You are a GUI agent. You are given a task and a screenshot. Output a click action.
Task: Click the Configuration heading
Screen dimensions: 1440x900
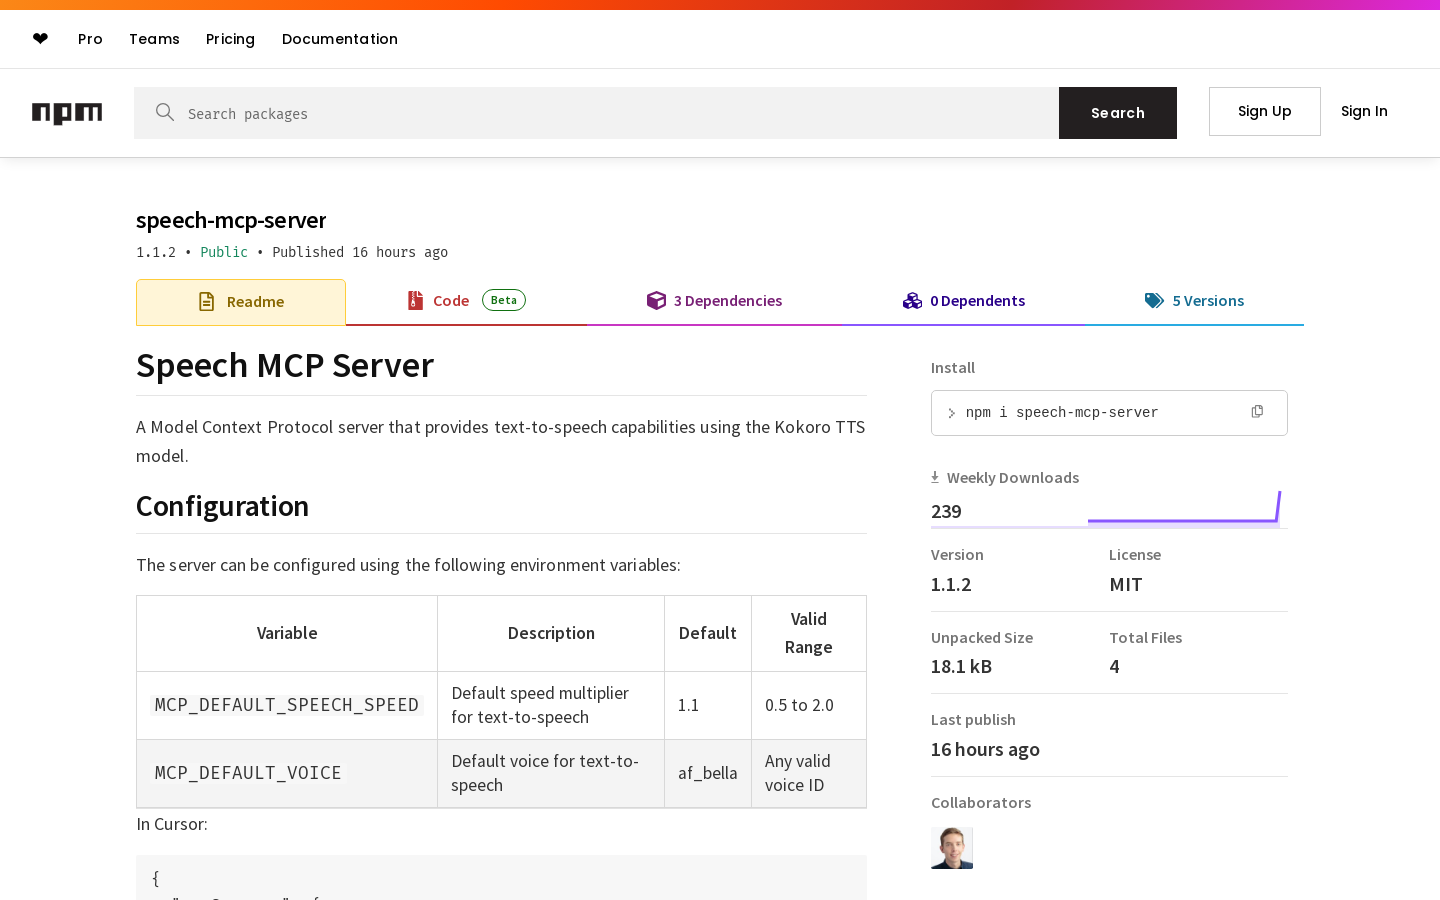click(x=222, y=506)
